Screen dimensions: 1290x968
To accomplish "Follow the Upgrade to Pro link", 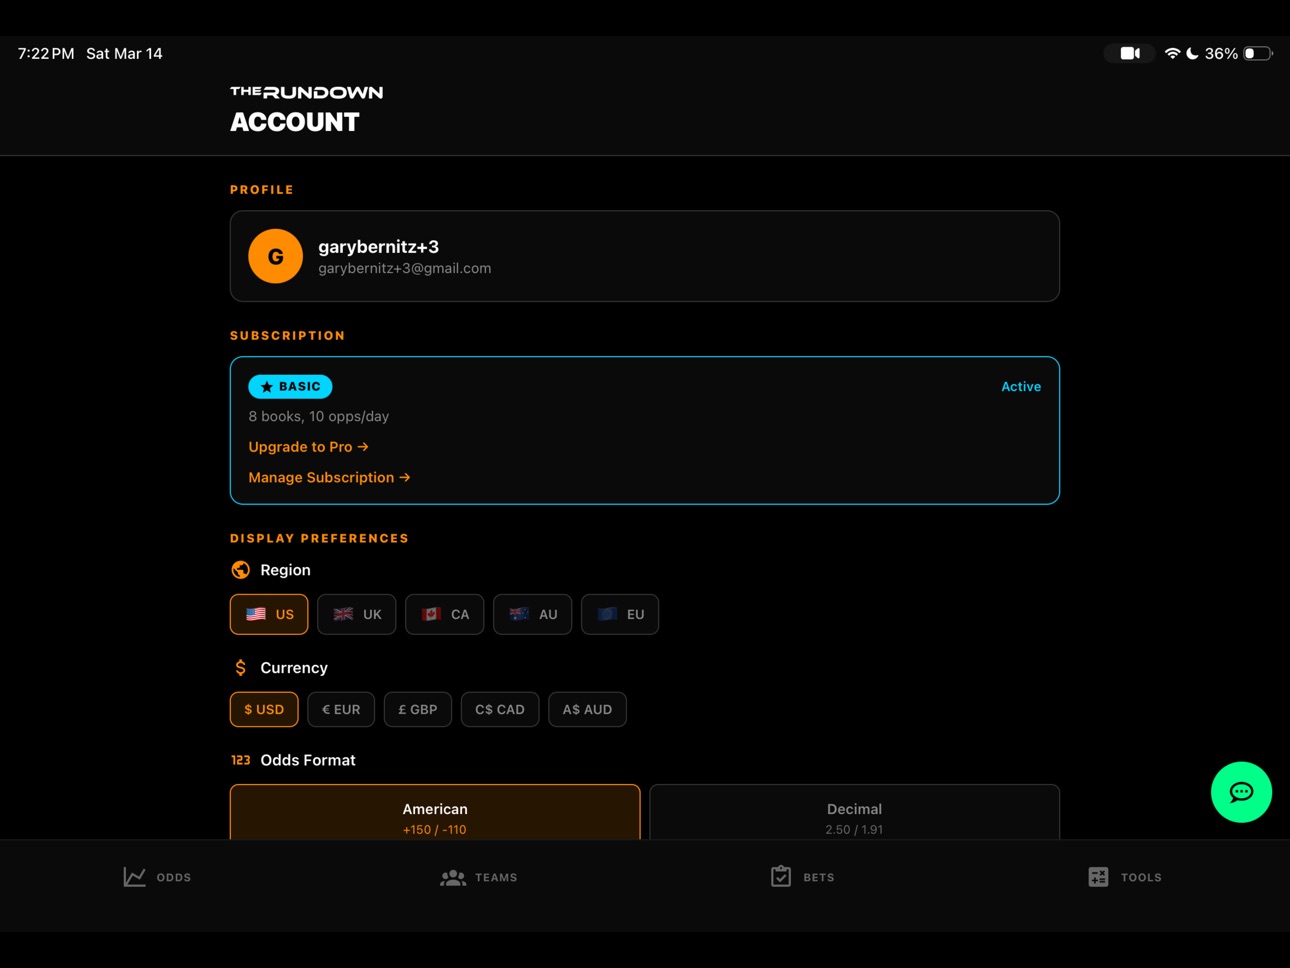I will tap(308, 447).
